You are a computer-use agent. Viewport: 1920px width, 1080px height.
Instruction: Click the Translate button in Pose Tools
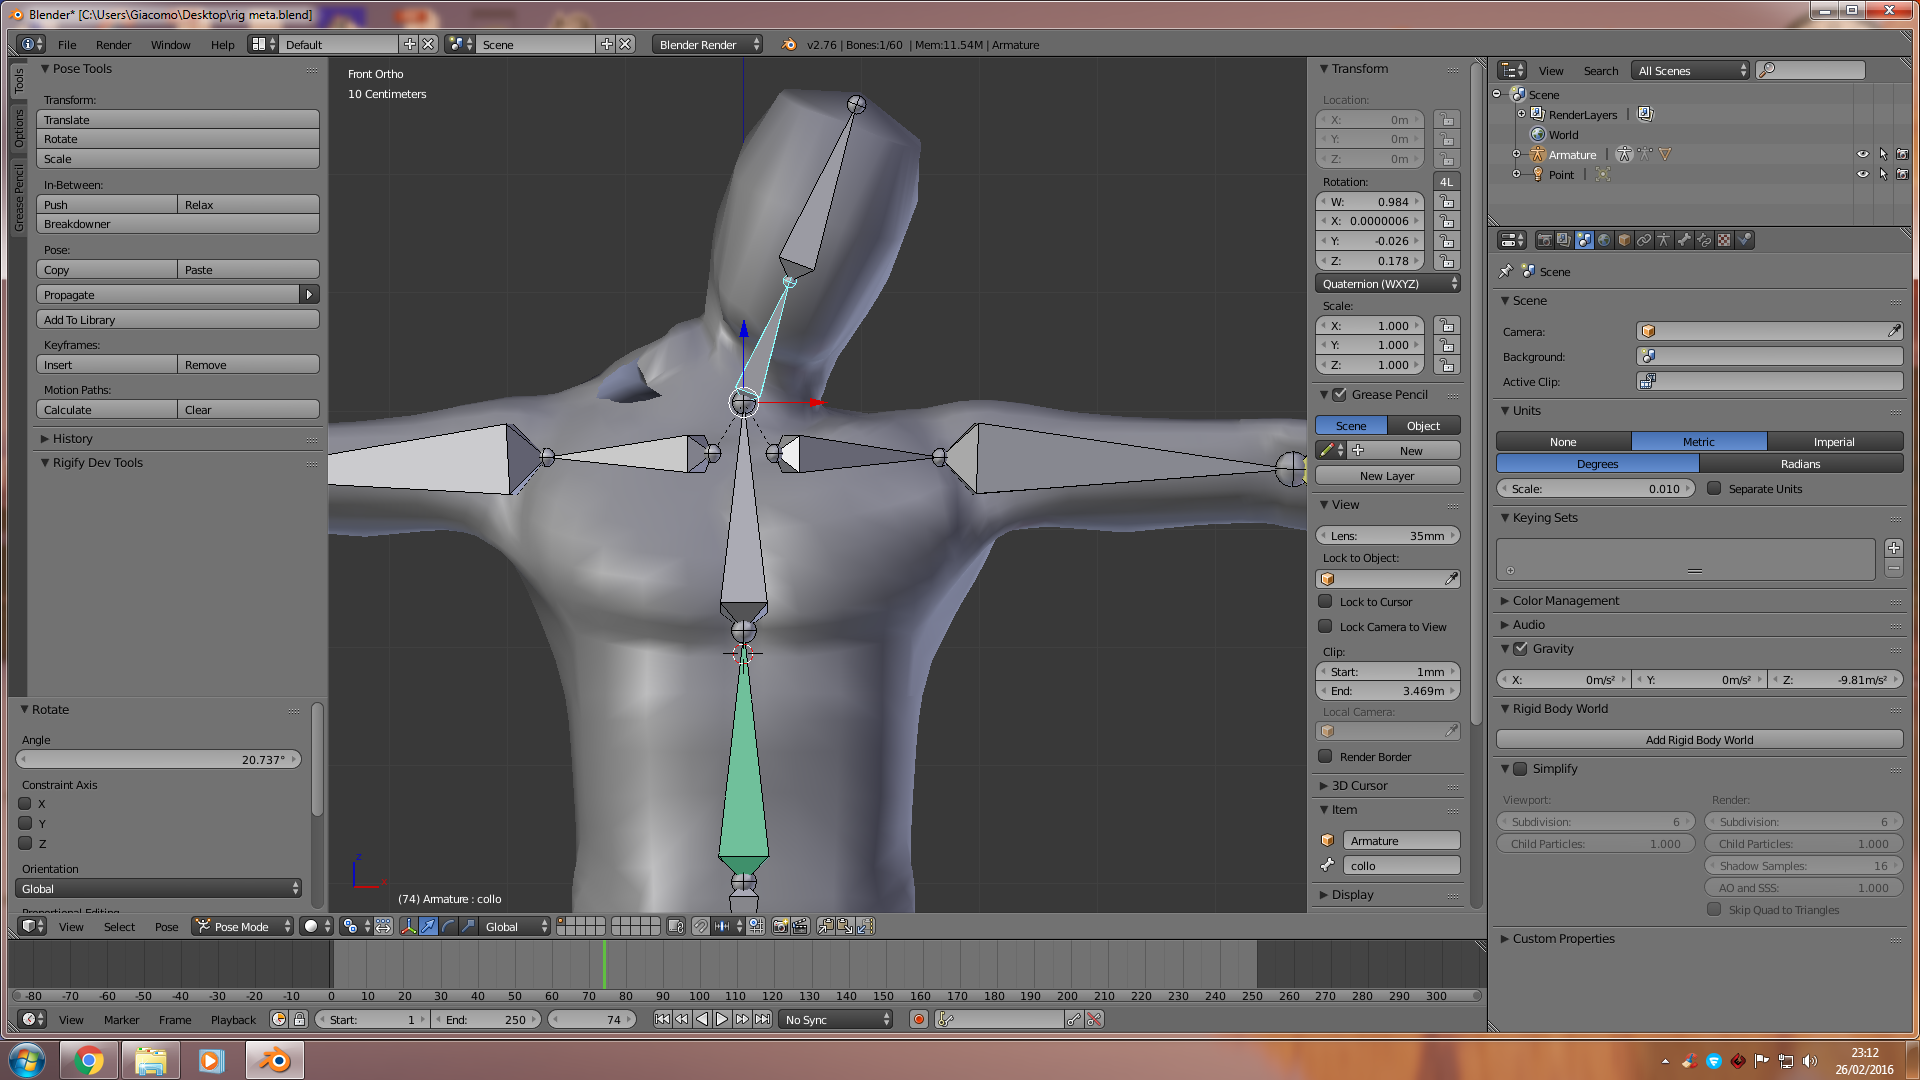tap(178, 120)
